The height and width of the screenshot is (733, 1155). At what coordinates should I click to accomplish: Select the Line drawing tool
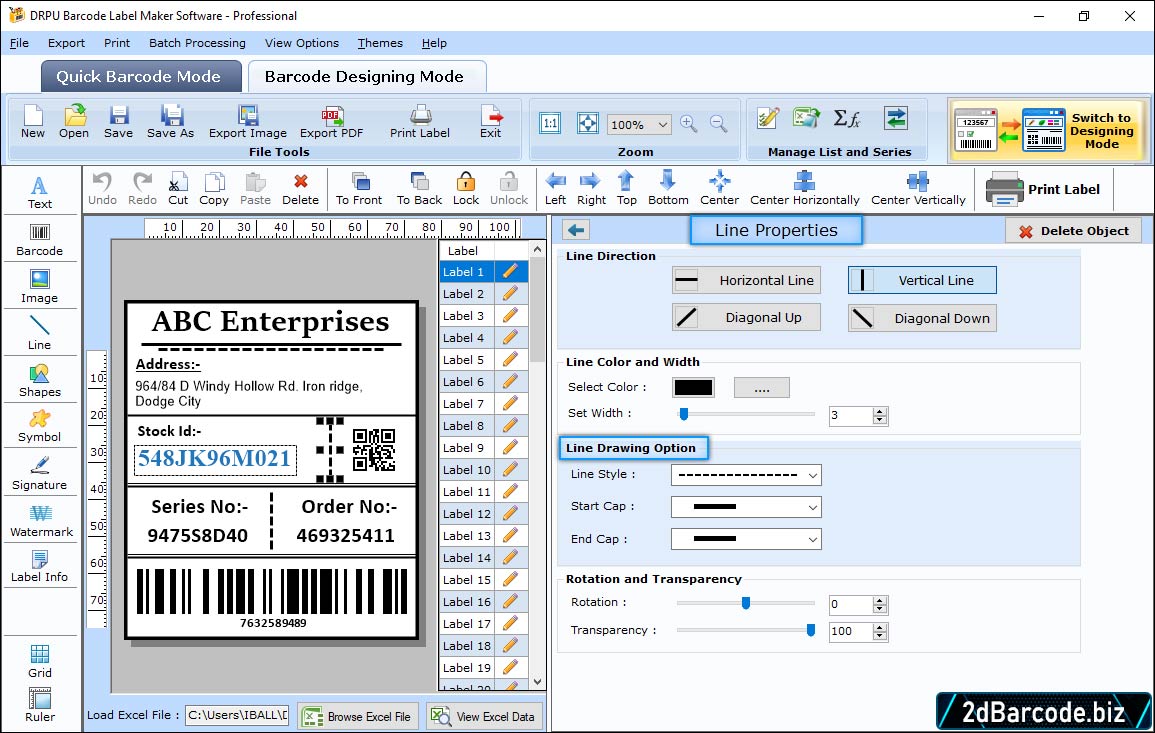click(40, 333)
